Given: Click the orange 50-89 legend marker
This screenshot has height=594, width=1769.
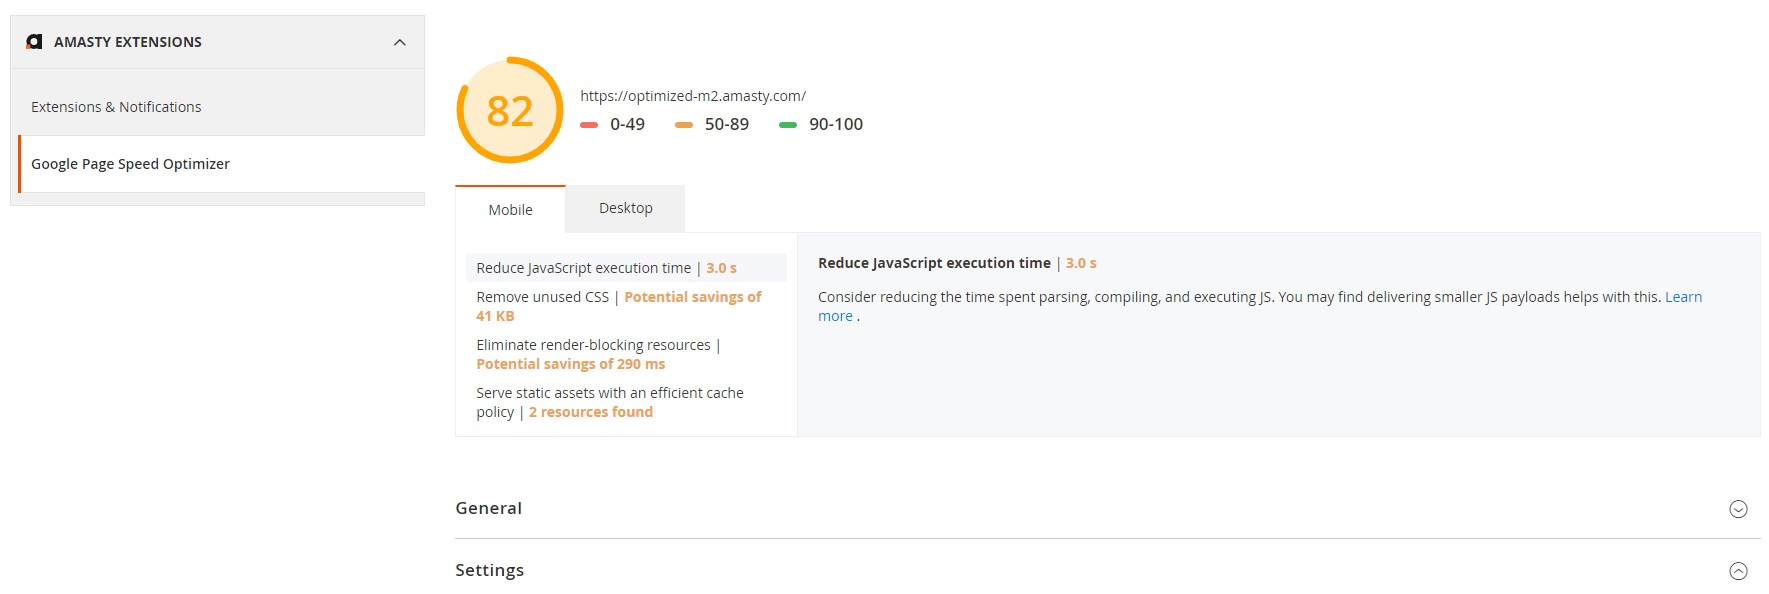Looking at the screenshot, I should 684,125.
